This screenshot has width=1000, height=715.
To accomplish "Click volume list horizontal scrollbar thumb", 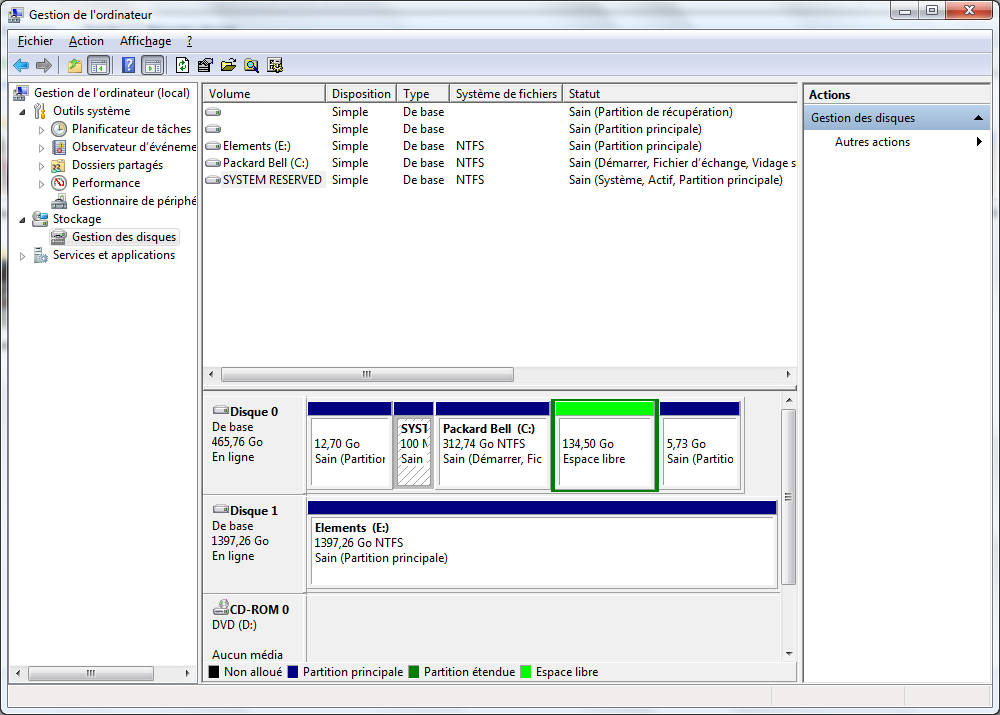I will pyautogui.click(x=367, y=374).
